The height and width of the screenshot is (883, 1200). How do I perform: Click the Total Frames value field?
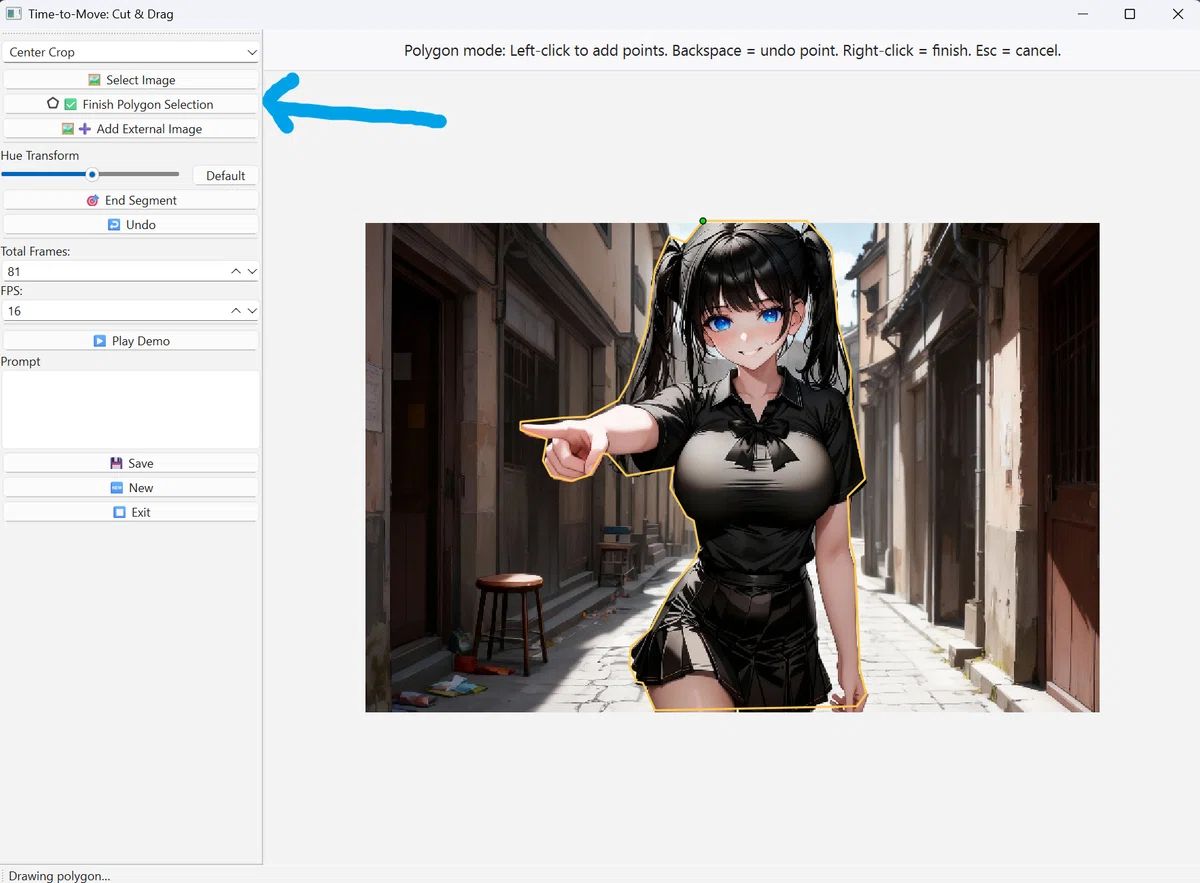pos(115,271)
